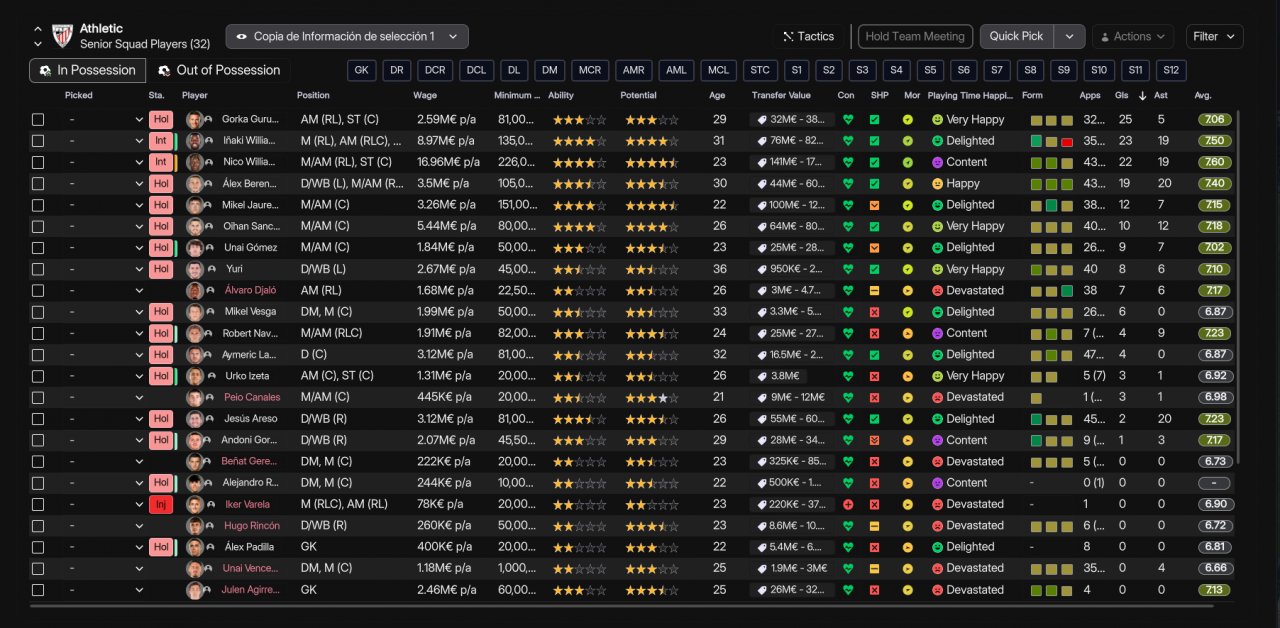
Task: Tick the checkbox for Gorka Guruzeta
Action: 38,119
